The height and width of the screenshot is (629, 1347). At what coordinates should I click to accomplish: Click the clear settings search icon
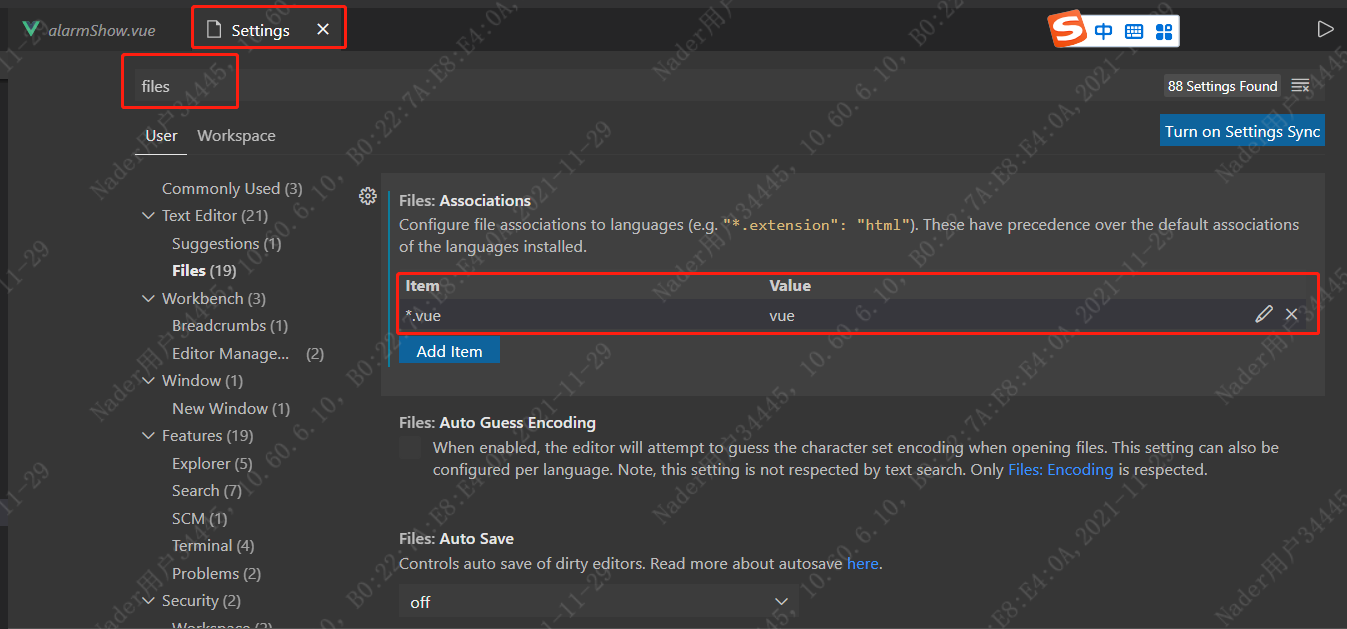point(1301,86)
